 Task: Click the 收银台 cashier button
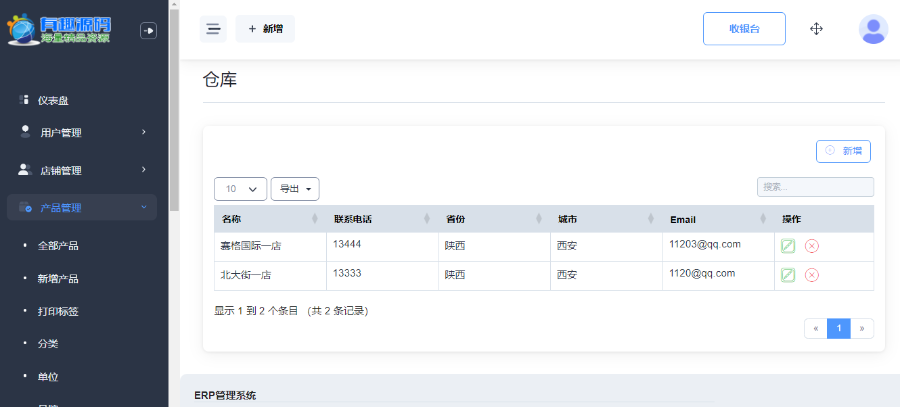(744, 29)
